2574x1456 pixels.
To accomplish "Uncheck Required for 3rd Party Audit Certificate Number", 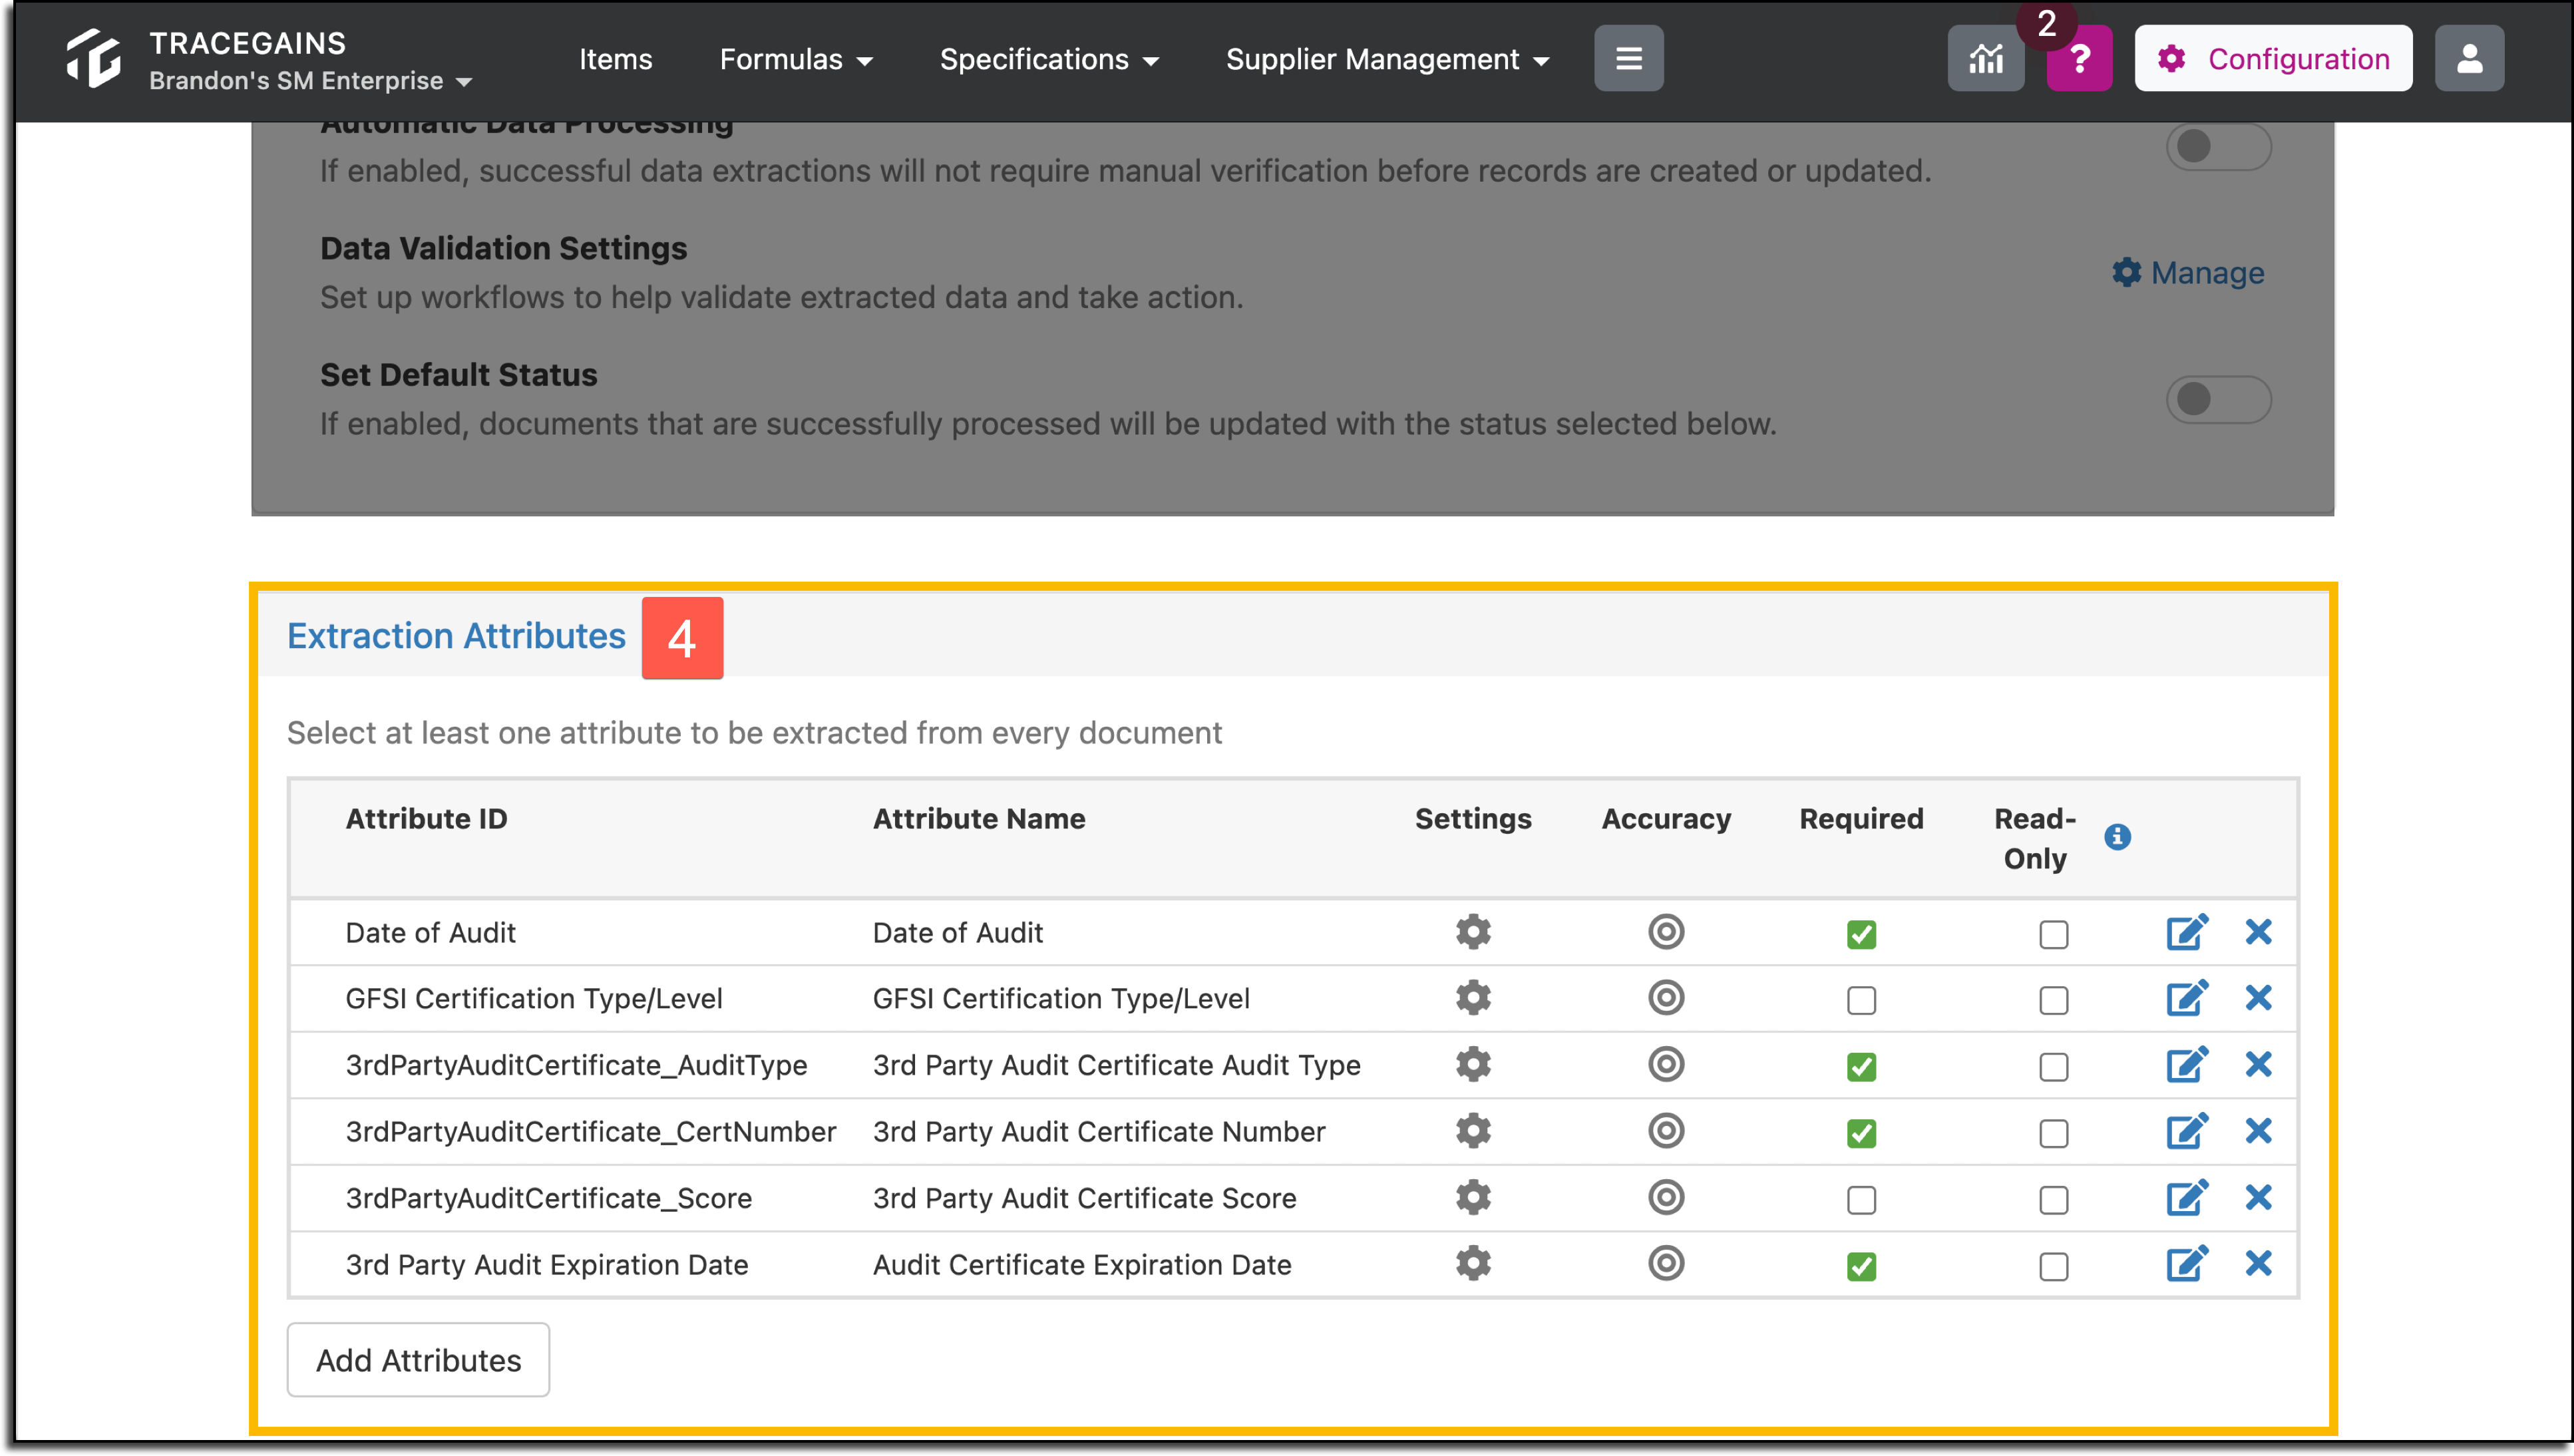I will coord(1861,1133).
